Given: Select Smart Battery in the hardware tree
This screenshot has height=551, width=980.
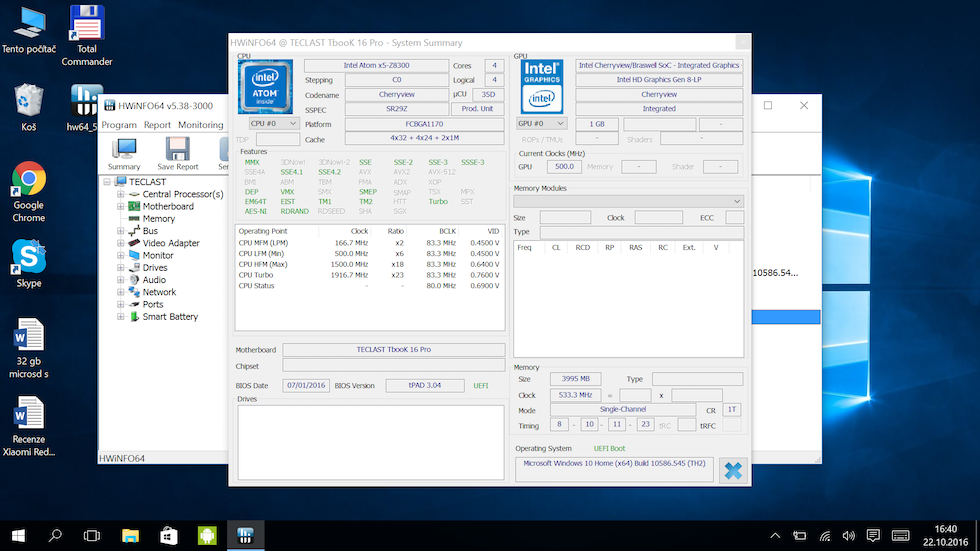Looking at the screenshot, I should (x=170, y=316).
